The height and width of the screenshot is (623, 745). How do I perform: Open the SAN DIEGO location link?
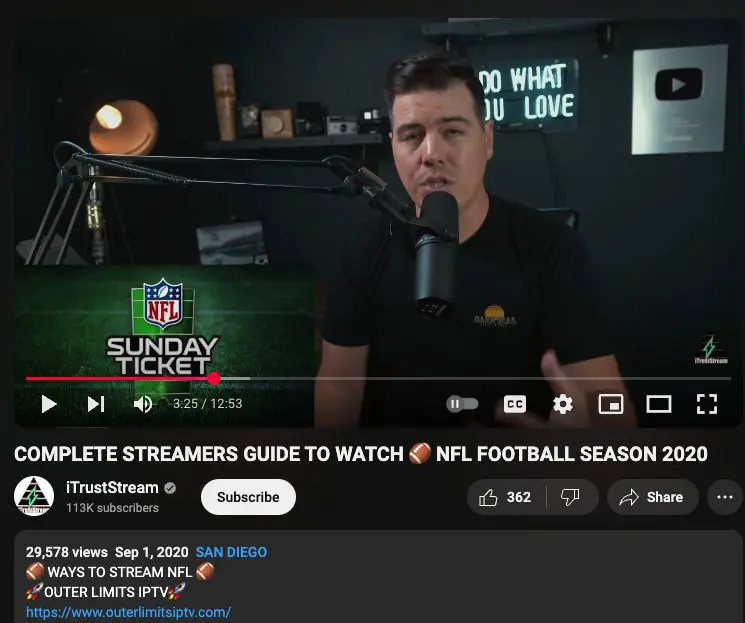231,552
